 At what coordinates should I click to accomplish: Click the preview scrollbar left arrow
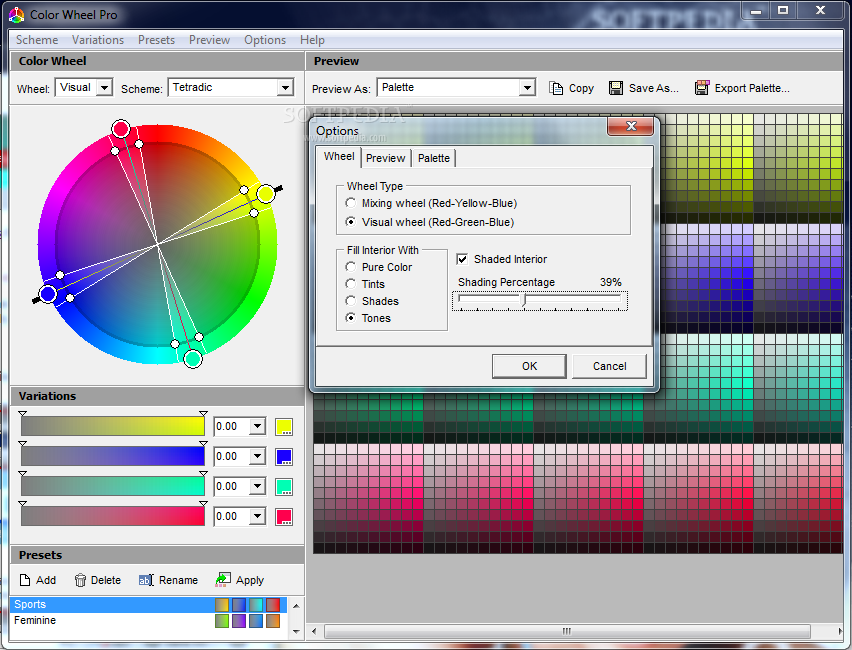[314, 631]
